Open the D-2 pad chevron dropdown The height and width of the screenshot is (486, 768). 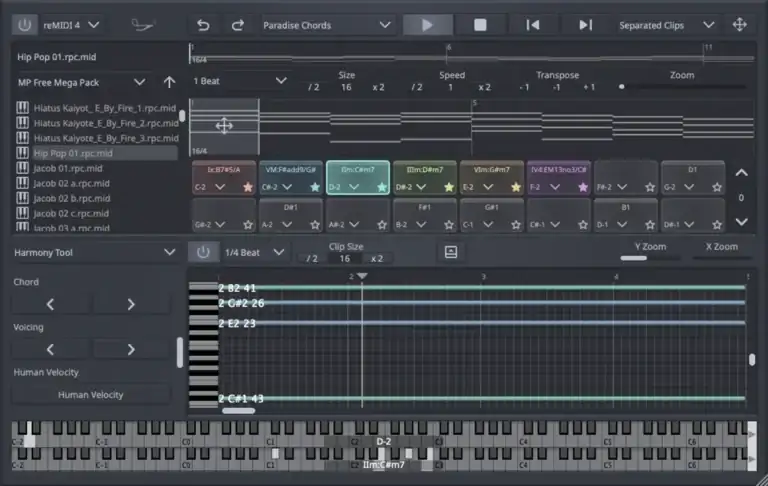point(354,187)
